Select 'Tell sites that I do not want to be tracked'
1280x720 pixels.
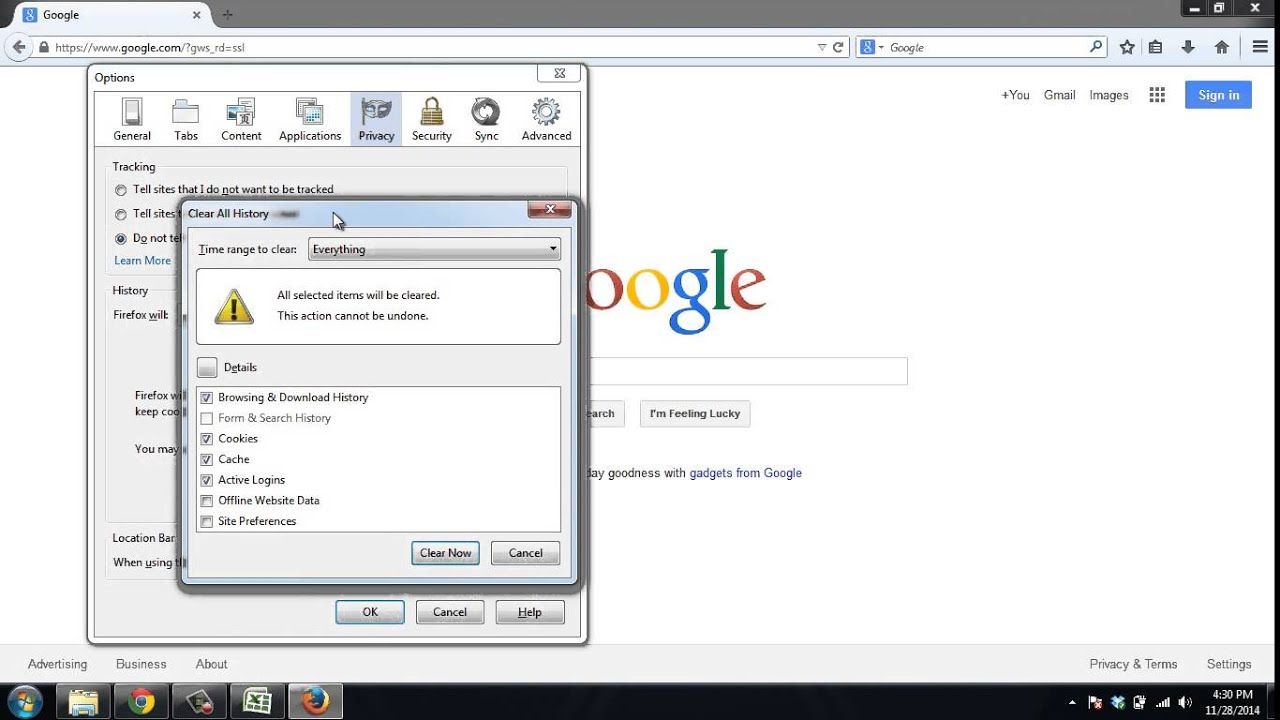(121, 190)
